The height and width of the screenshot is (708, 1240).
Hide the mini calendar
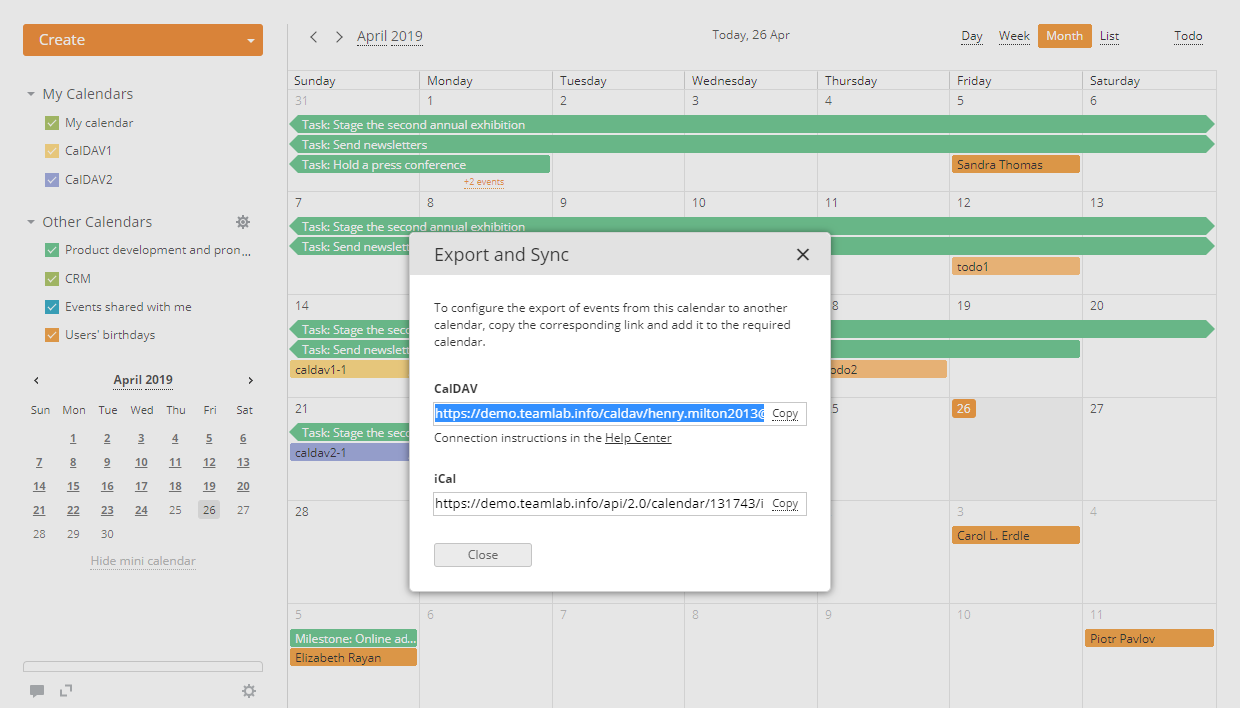(x=142, y=561)
